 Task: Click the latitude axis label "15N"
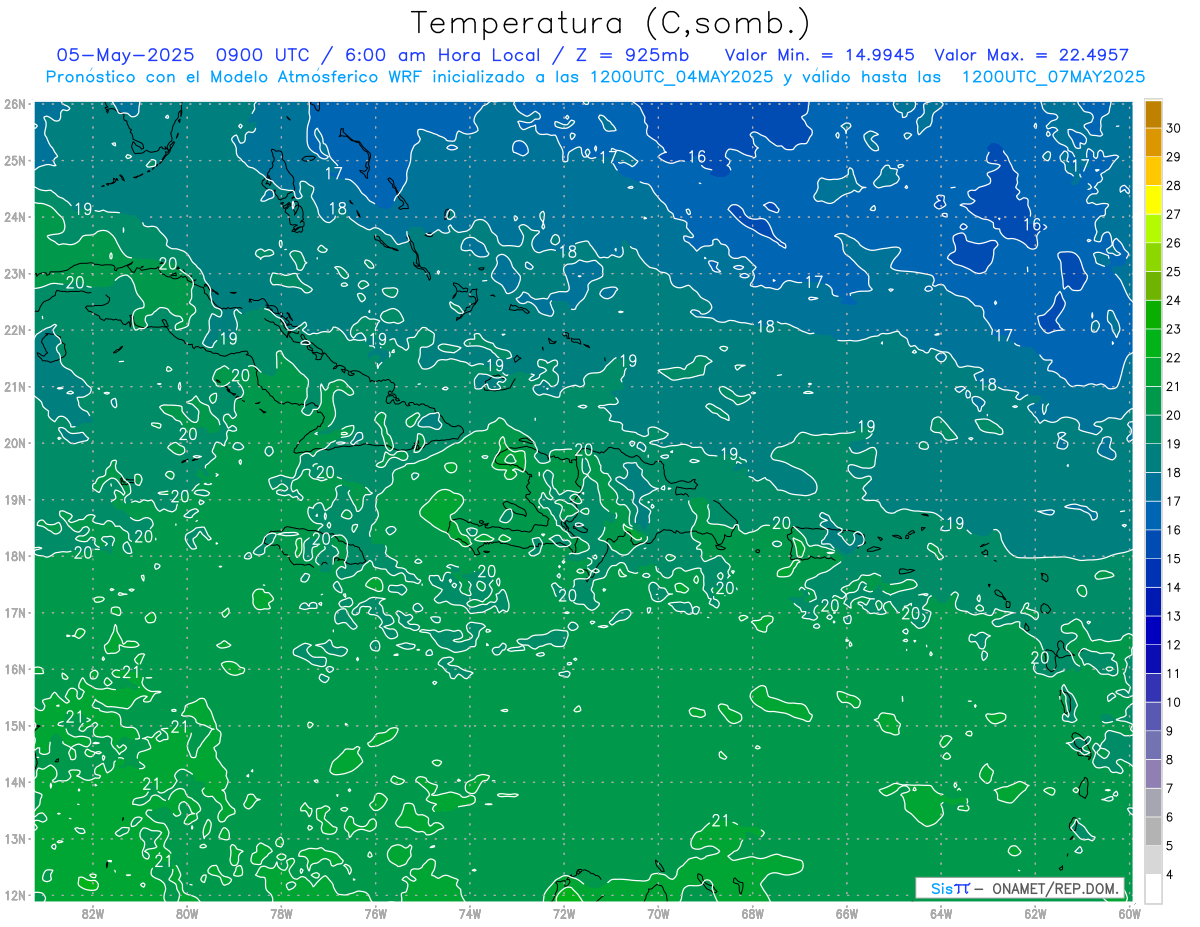[15, 725]
